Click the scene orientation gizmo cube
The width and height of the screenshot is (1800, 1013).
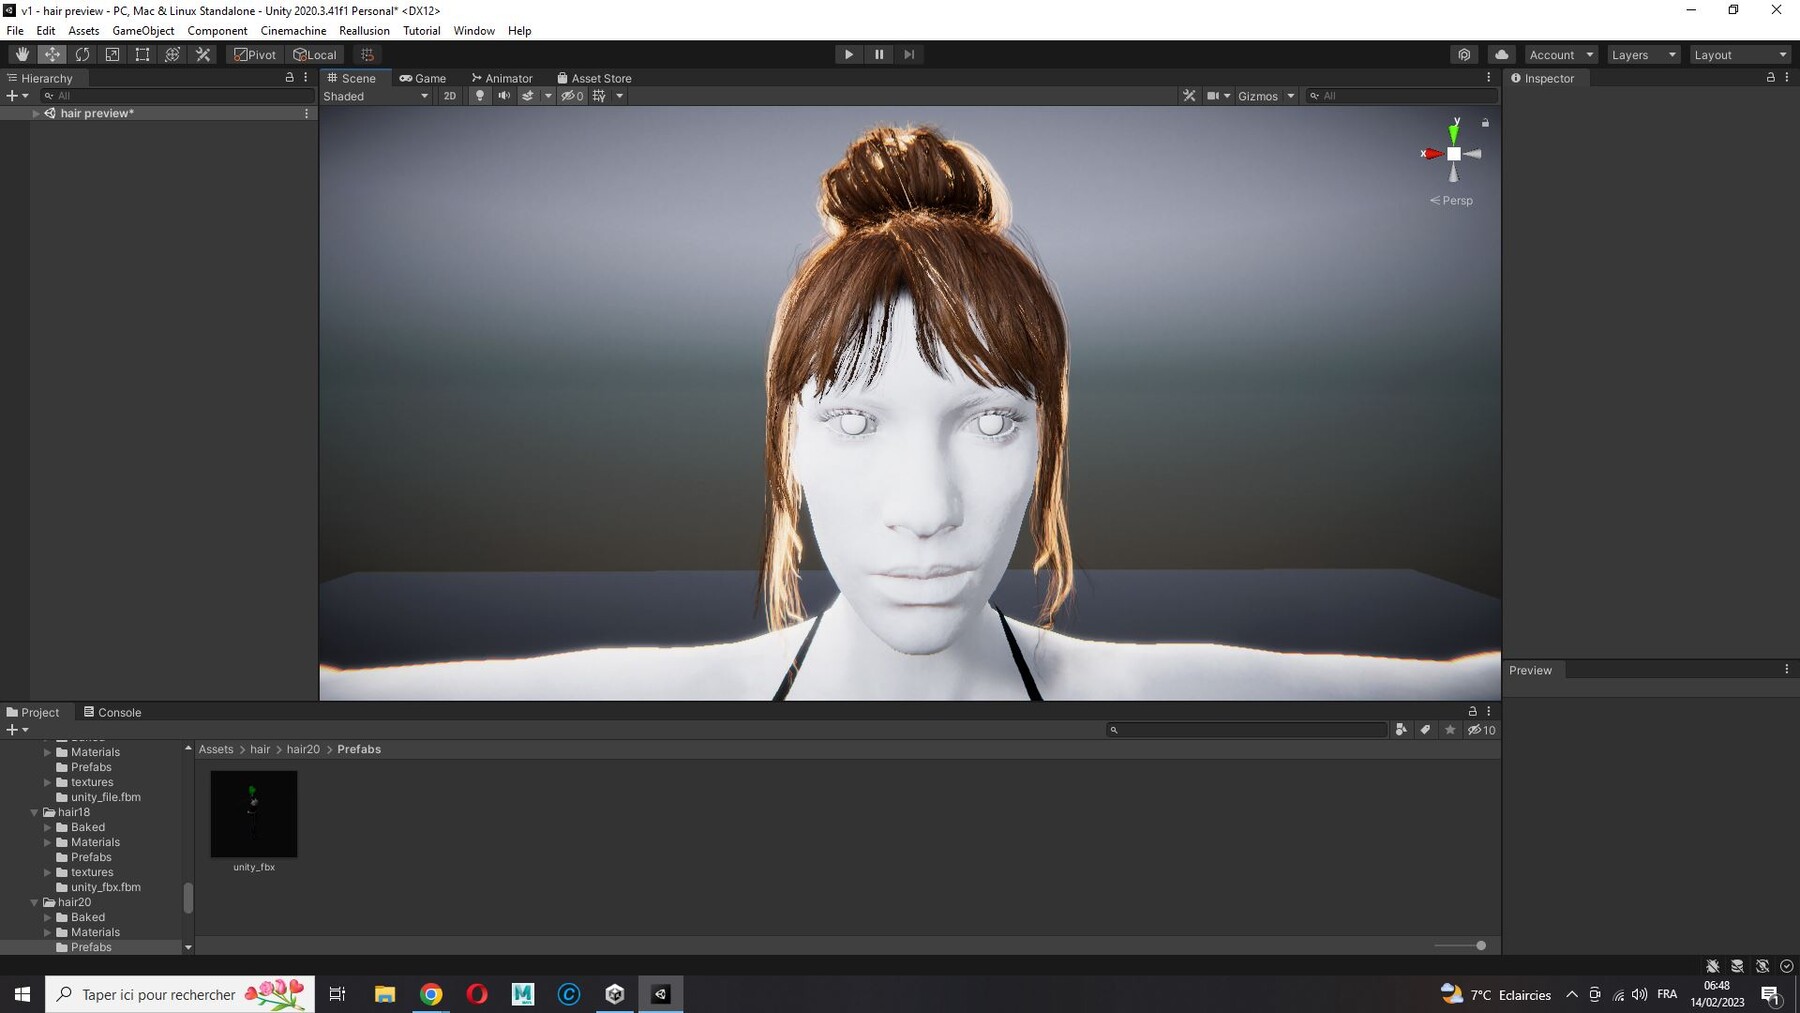click(1454, 154)
